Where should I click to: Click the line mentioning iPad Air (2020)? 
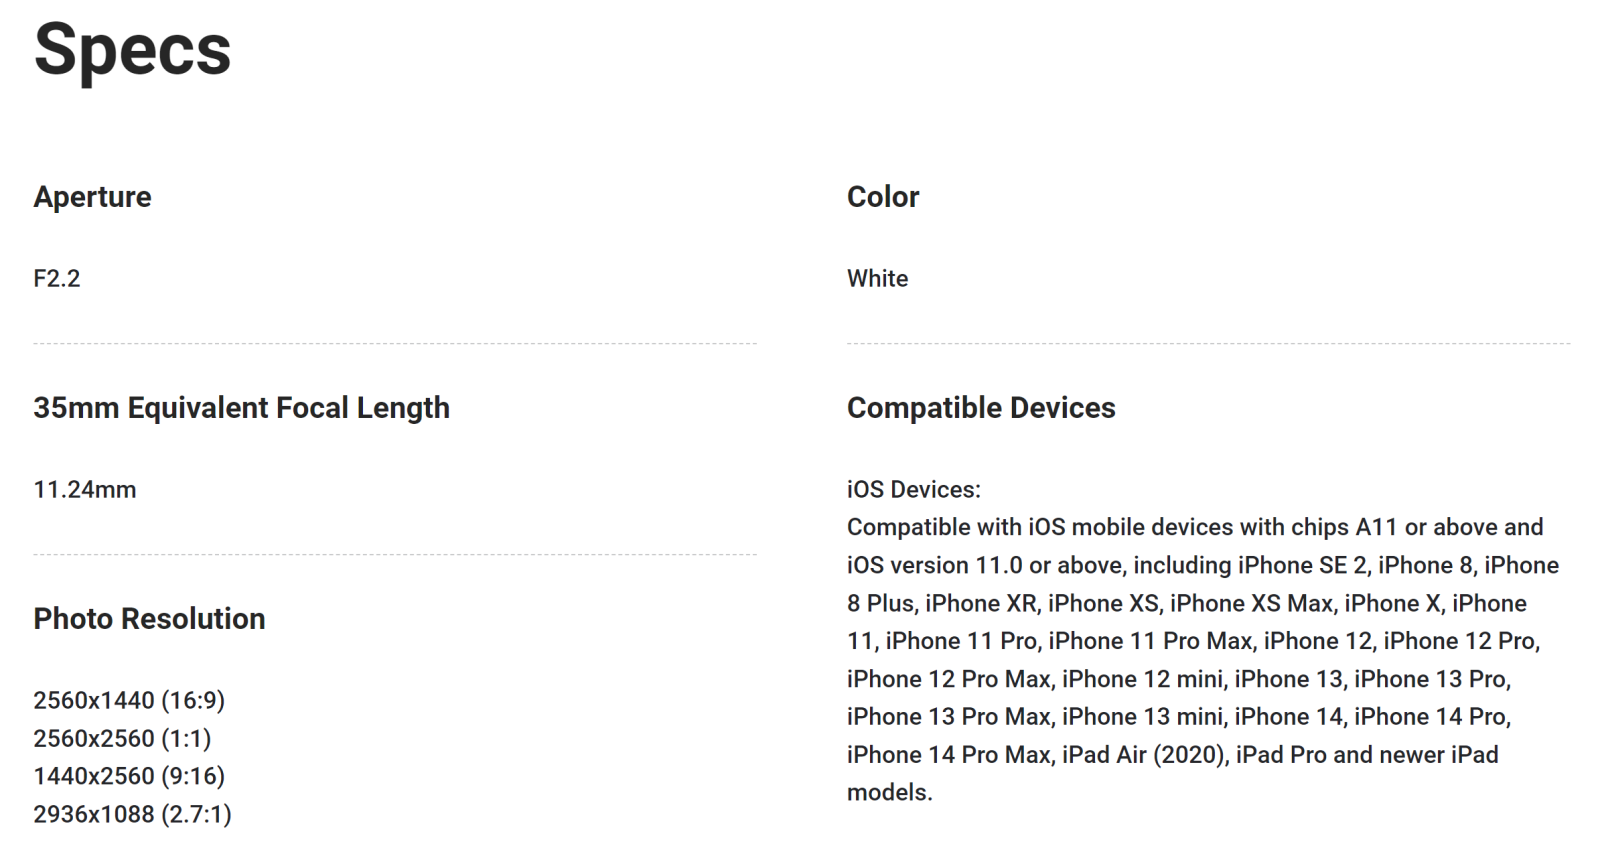coord(1172,755)
